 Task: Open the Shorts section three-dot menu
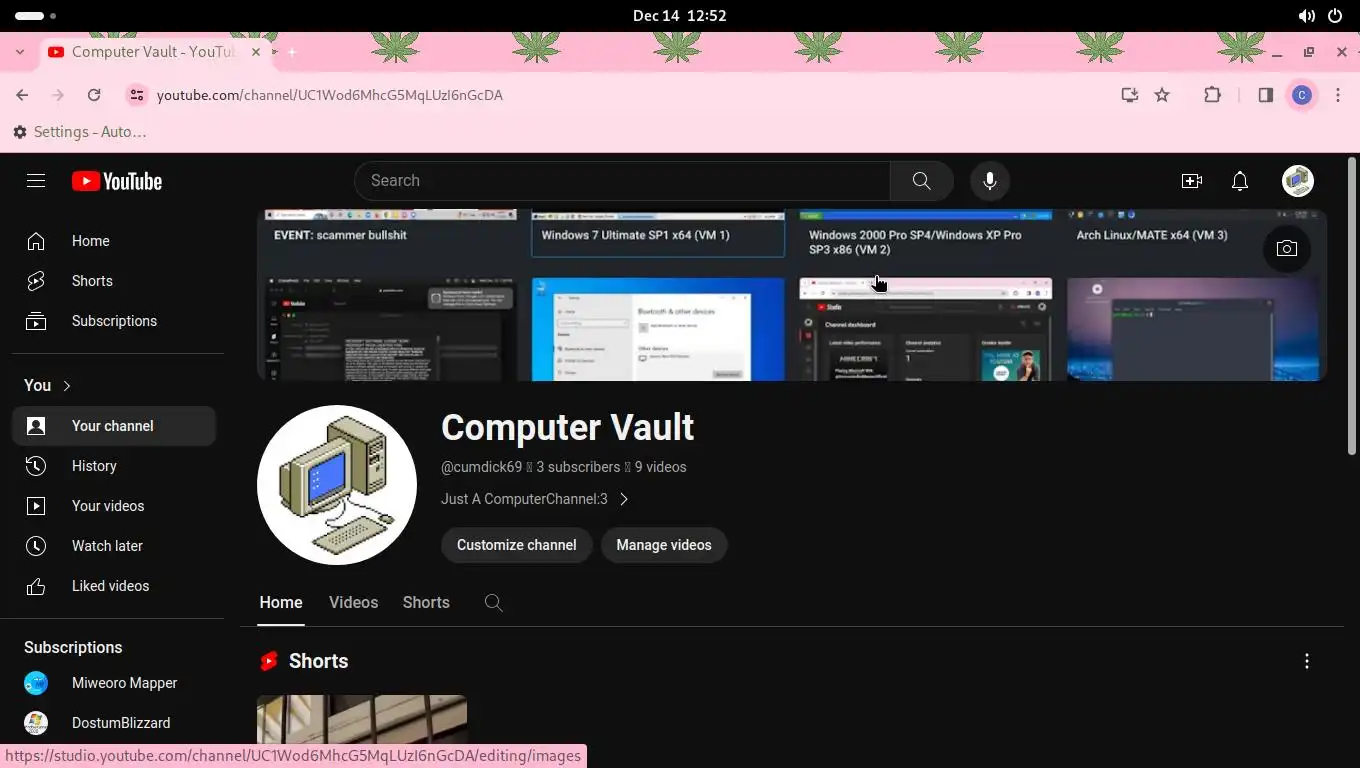pos(1306,661)
